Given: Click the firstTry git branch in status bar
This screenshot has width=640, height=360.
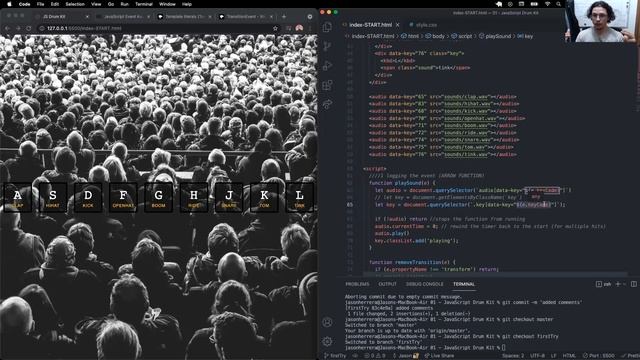Looking at the screenshot, I should pyautogui.click(x=335, y=356).
